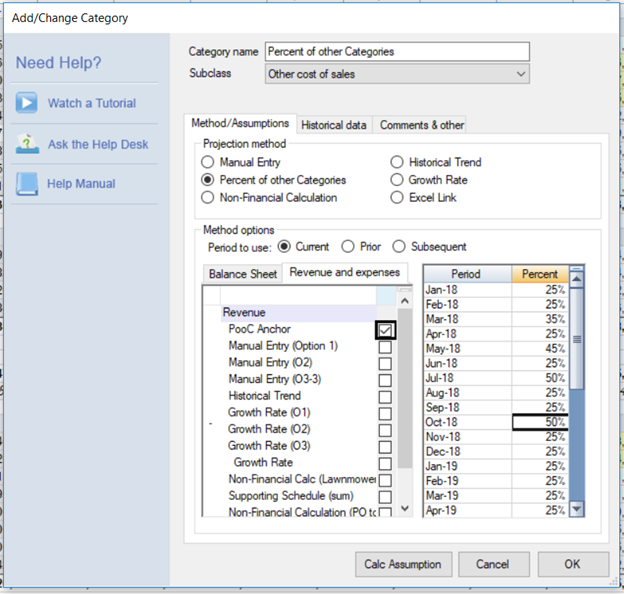Viewport: 624px width, 594px height.
Task: Check the Manual Entry (O2) checkbox
Action: tap(385, 364)
